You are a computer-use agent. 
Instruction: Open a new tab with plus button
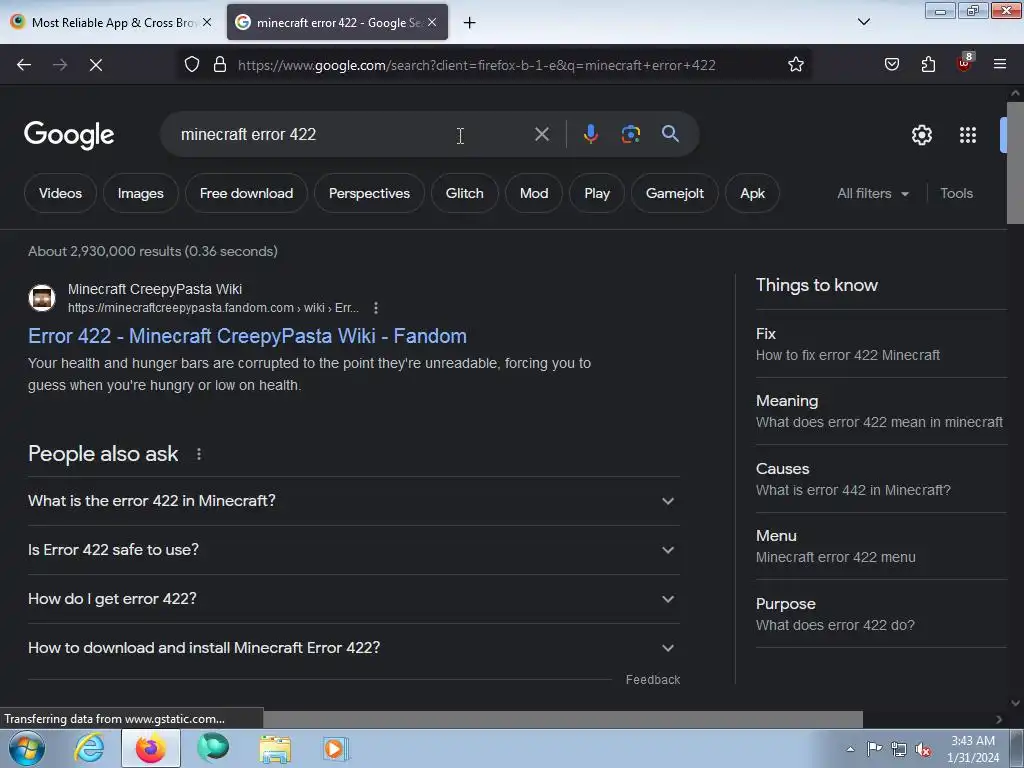(470, 23)
